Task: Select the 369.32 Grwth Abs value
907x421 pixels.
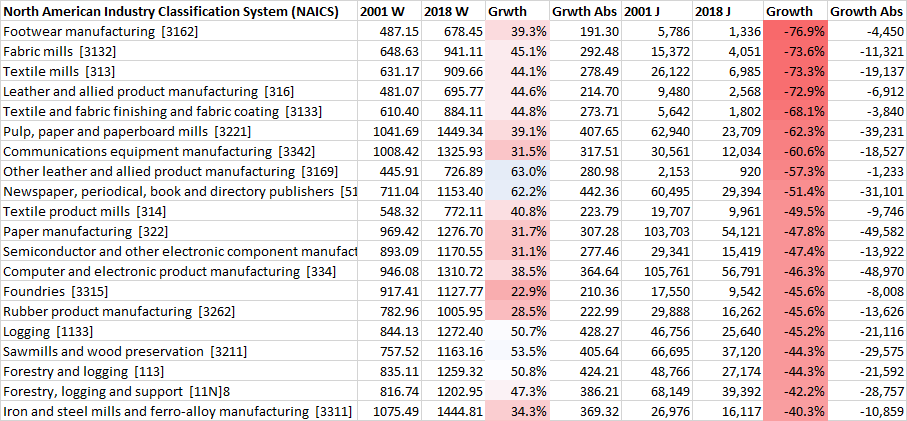Action: 586,411
